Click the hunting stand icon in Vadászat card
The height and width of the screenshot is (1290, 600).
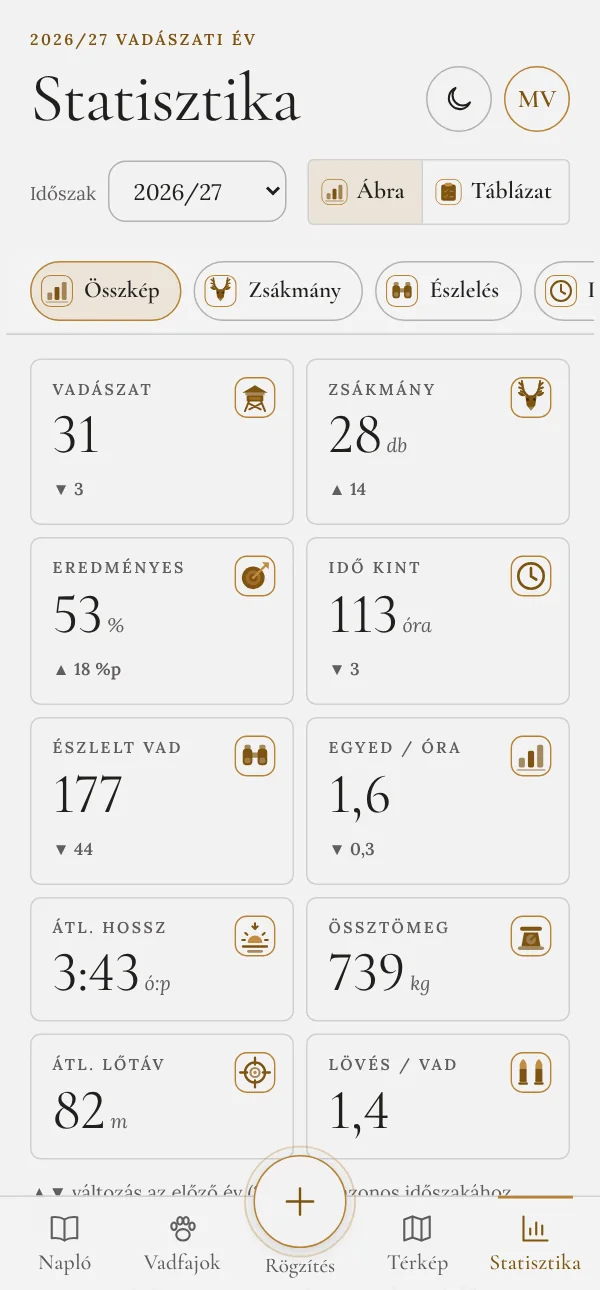click(x=255, y=397)
